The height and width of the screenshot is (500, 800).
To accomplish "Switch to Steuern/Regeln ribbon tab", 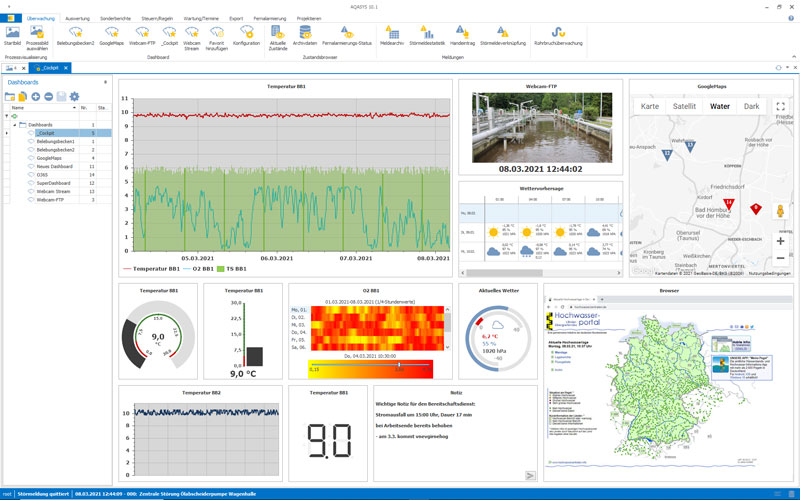I will (157, 18).
